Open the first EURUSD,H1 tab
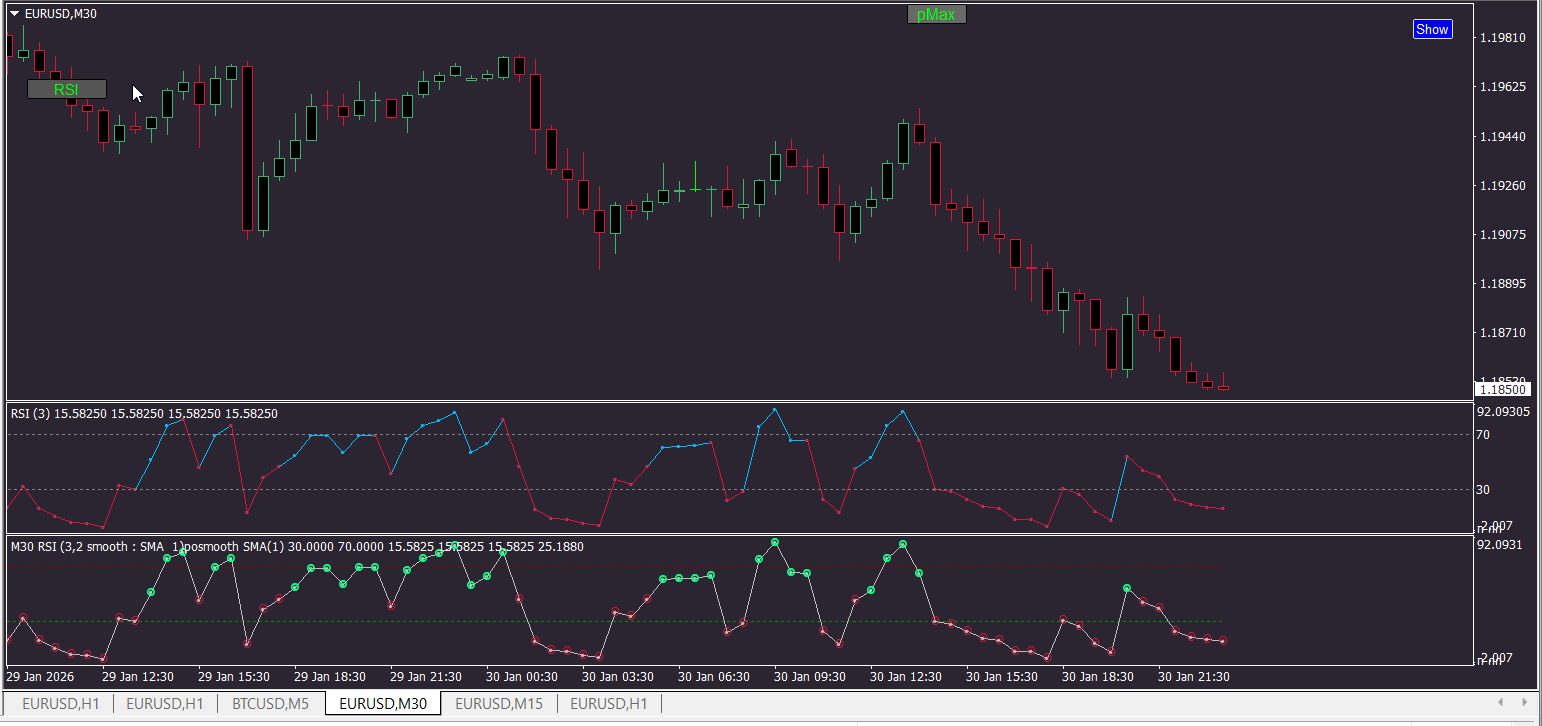 click(x=60, y=703)
